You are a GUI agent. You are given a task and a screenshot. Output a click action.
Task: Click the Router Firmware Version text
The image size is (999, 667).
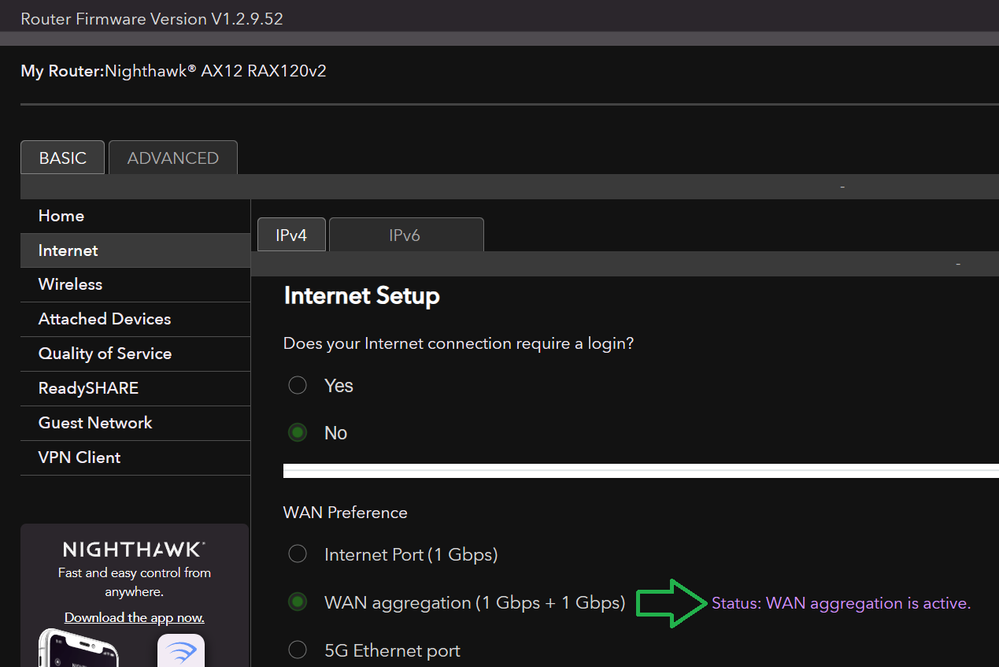(152, 19)
